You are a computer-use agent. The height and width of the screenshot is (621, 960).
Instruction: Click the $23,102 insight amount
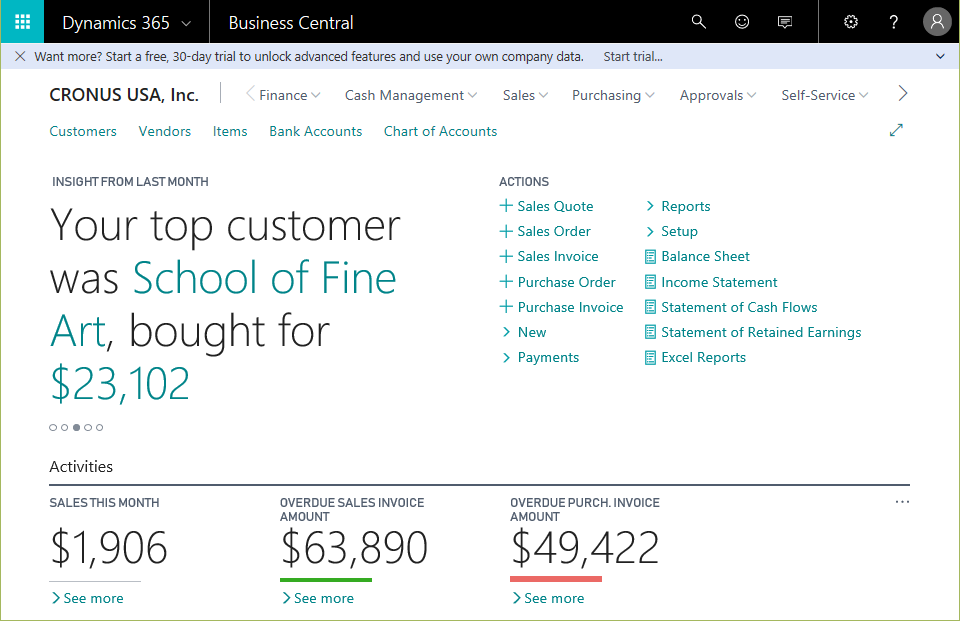click(x=120, y=384)
